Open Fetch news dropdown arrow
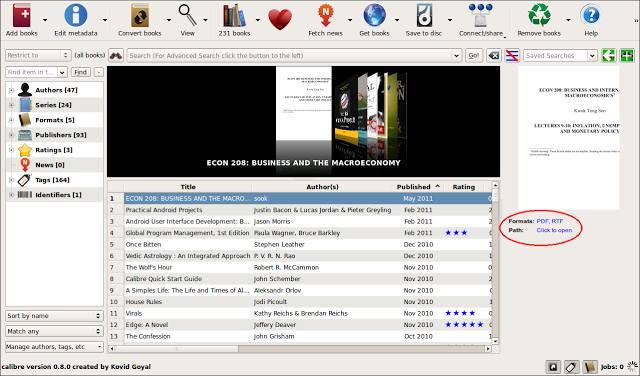The image size is (640, 376). coord(350,20)
